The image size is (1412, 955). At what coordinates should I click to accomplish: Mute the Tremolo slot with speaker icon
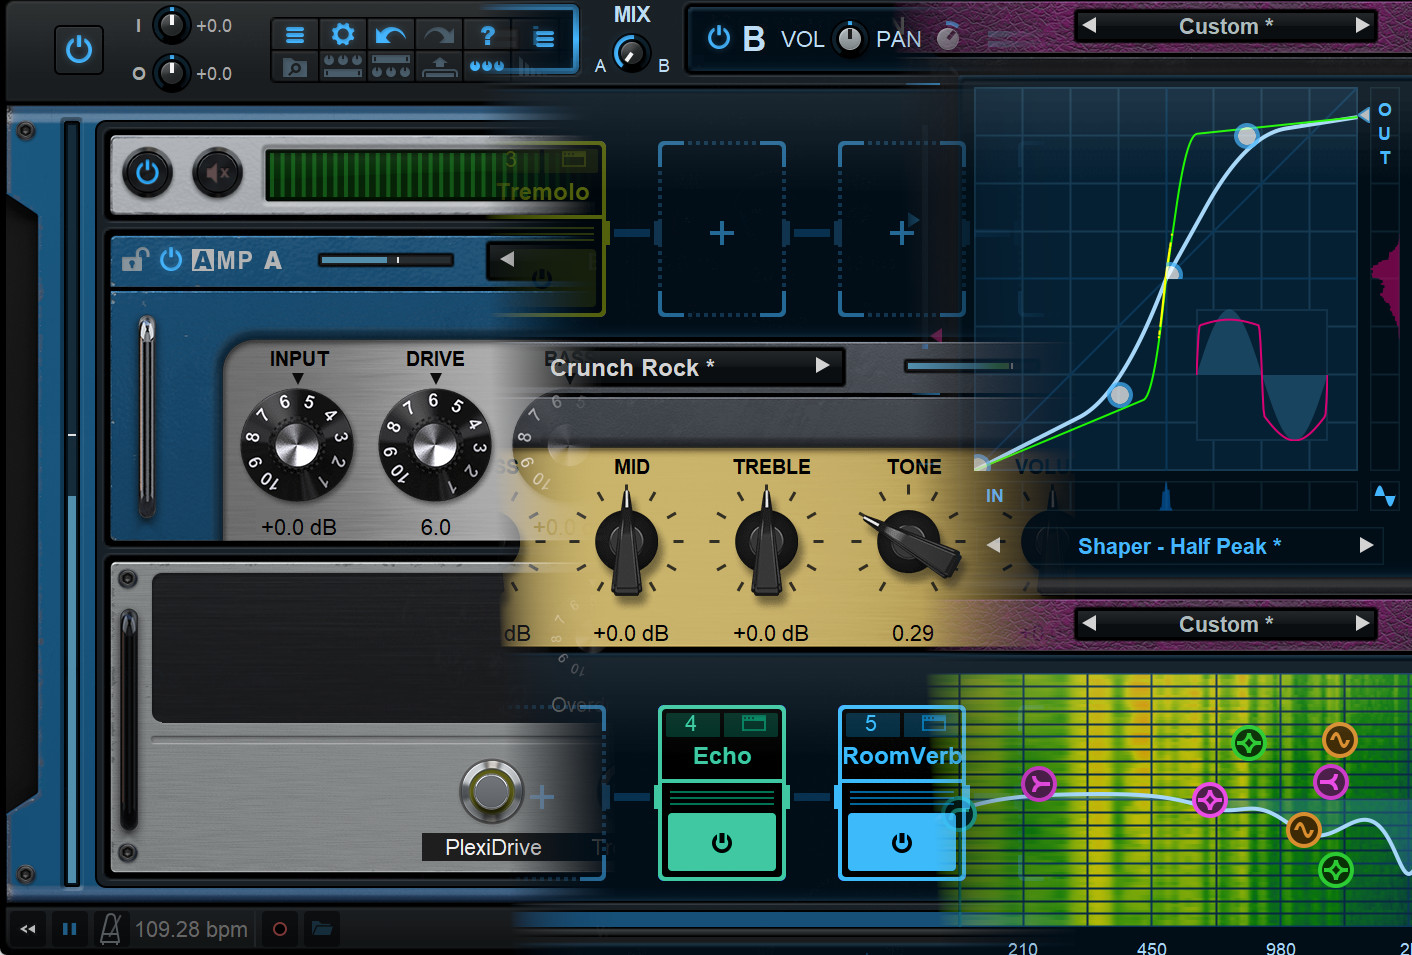[x=217, y=173]
